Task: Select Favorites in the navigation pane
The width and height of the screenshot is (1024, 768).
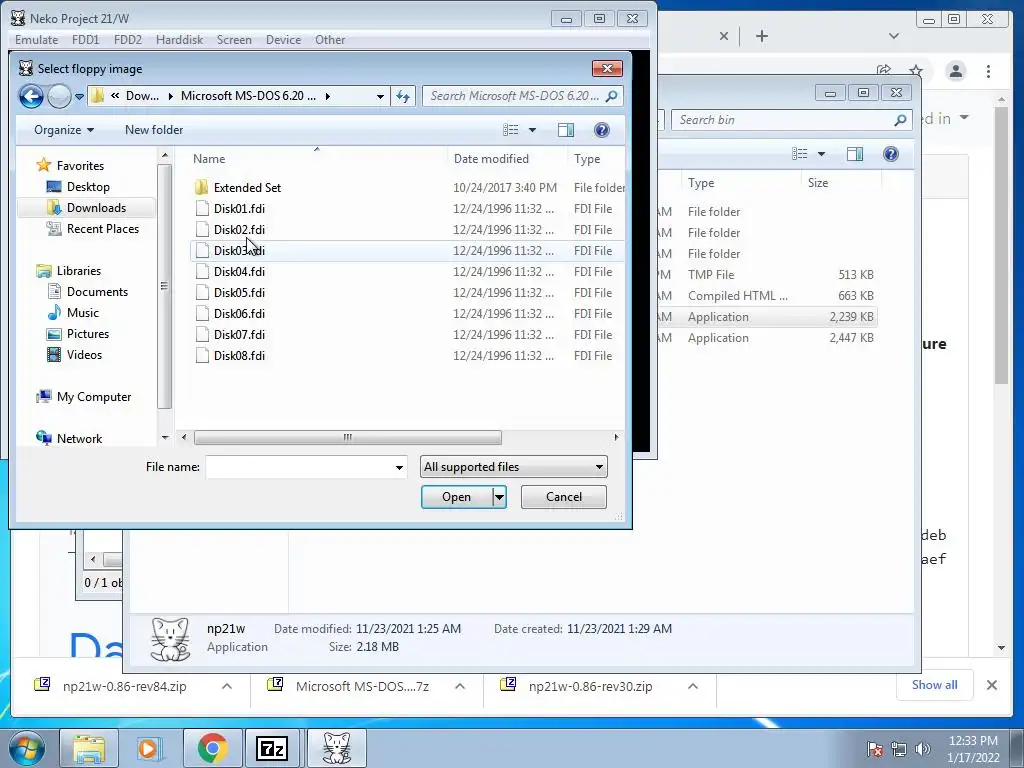Action: 80,166
